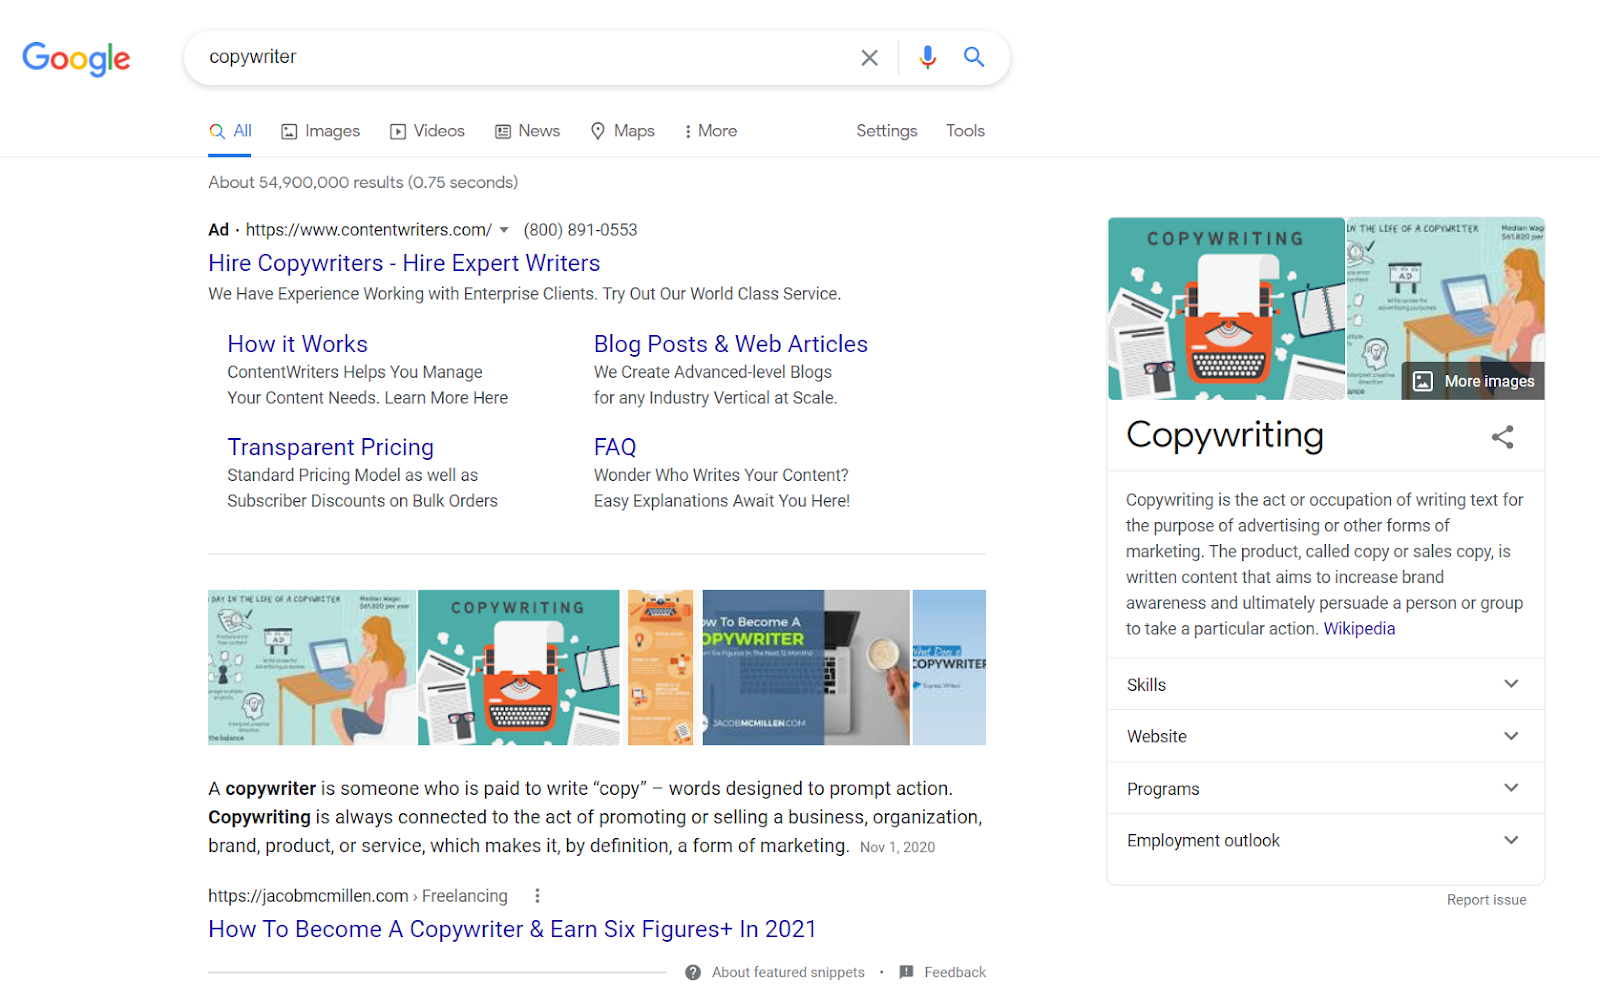Start voice search with the microphone icon
This screenshot has width=1600, height=1003.
coord(927,58)
